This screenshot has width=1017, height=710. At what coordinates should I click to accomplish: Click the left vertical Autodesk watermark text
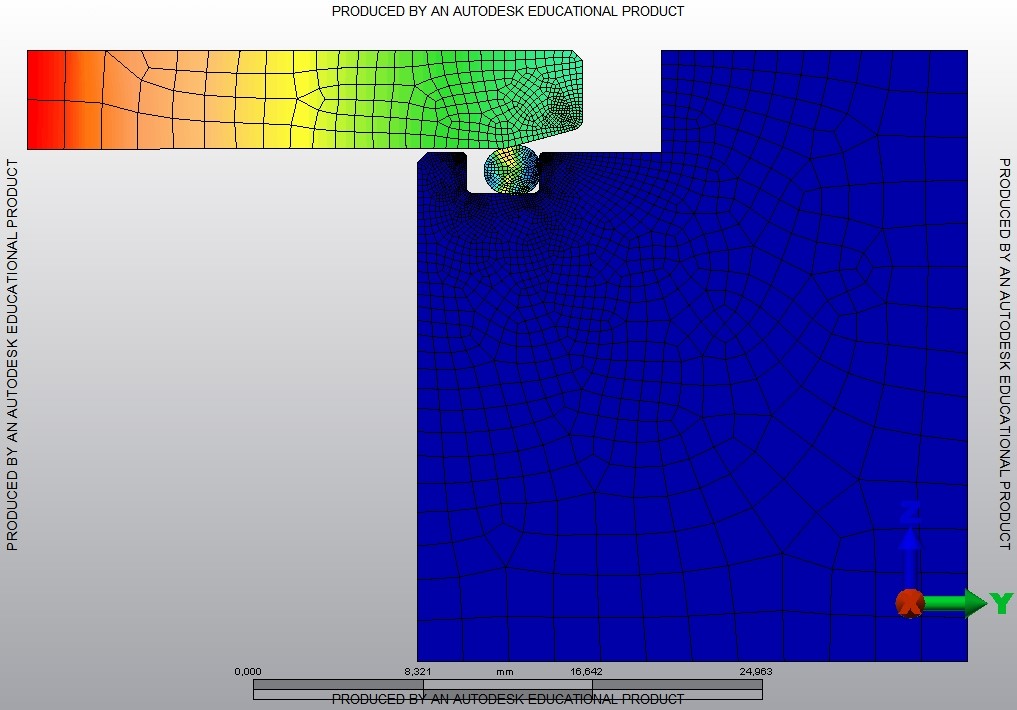pos(12,354)
